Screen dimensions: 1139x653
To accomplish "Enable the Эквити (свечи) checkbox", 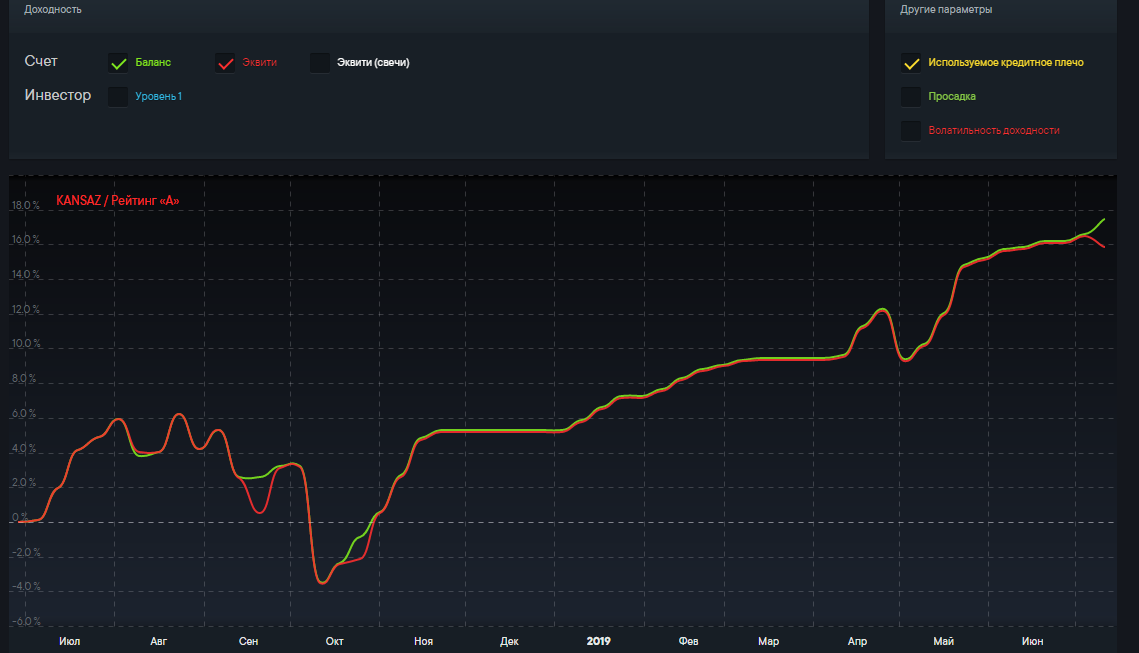I will 320,63.
